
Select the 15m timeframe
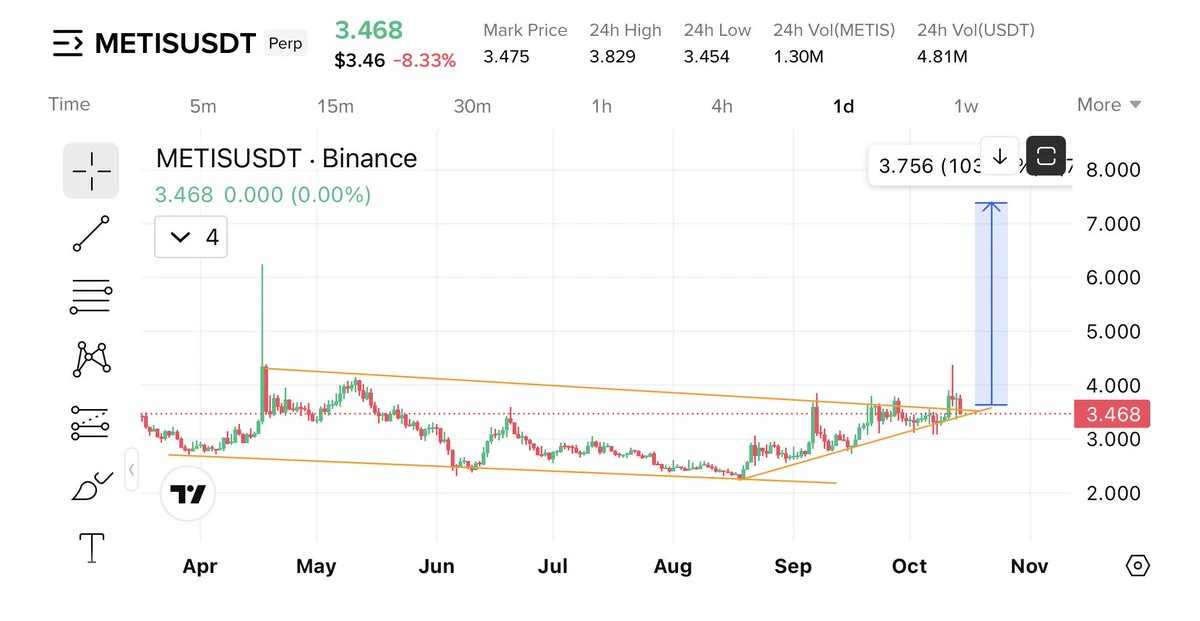click(x=335, y=106)
